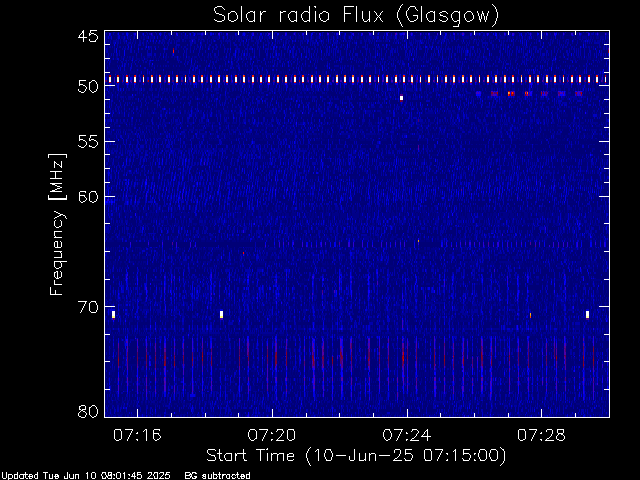Click the 'Updated Tue Jun 10 09:01:45 2025' text

pos(85,476)
